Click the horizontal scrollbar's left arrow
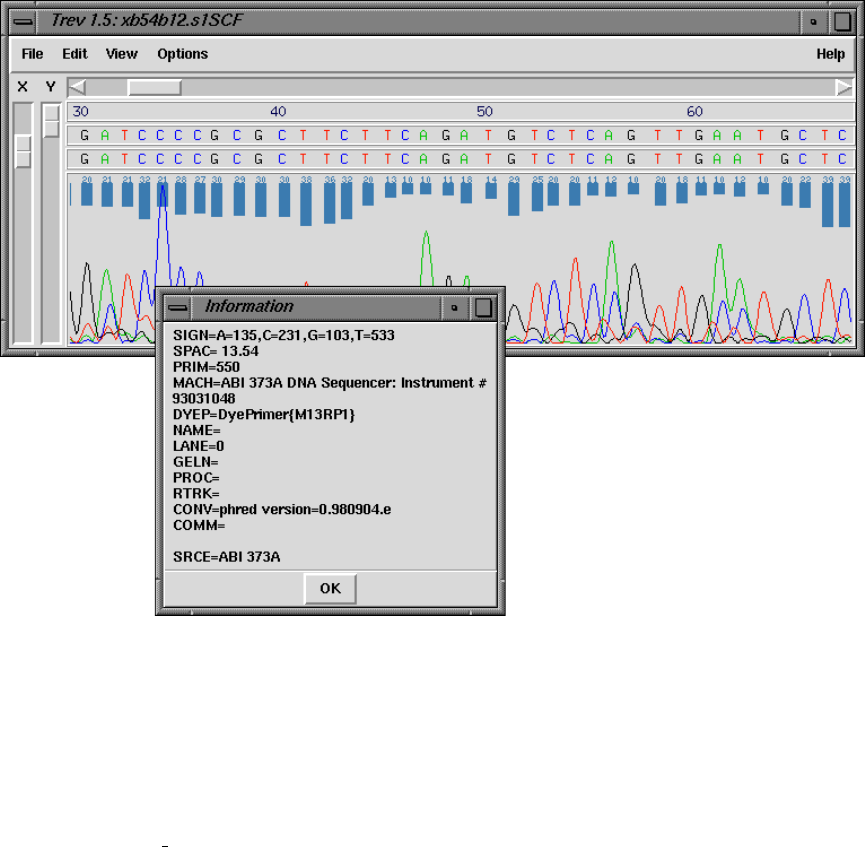 point(77,87)
